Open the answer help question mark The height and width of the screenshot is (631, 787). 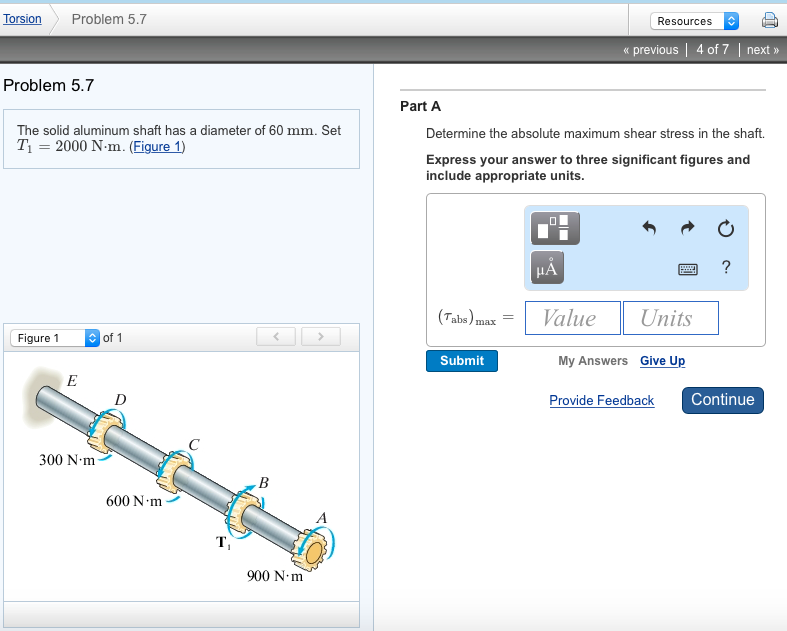[726, 267]
